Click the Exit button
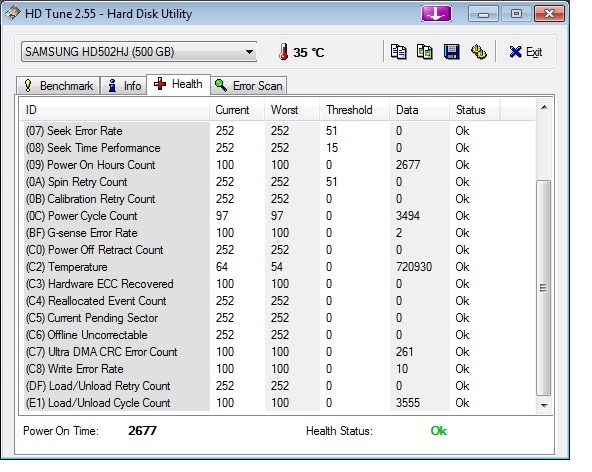This screenshot has height=472, width=592. point(526,52)
